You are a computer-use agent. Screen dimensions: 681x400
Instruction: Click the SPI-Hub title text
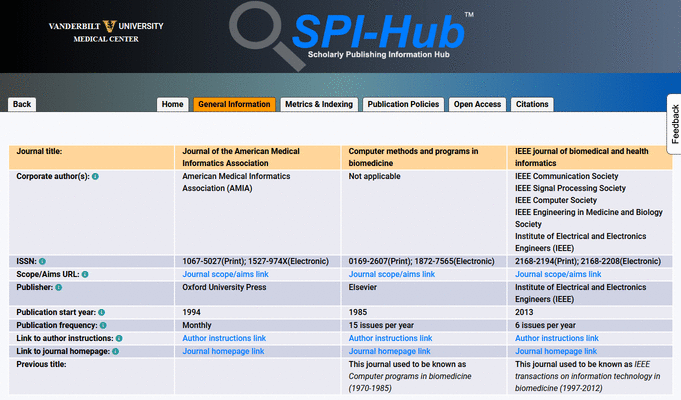click(x=379, y=32)
